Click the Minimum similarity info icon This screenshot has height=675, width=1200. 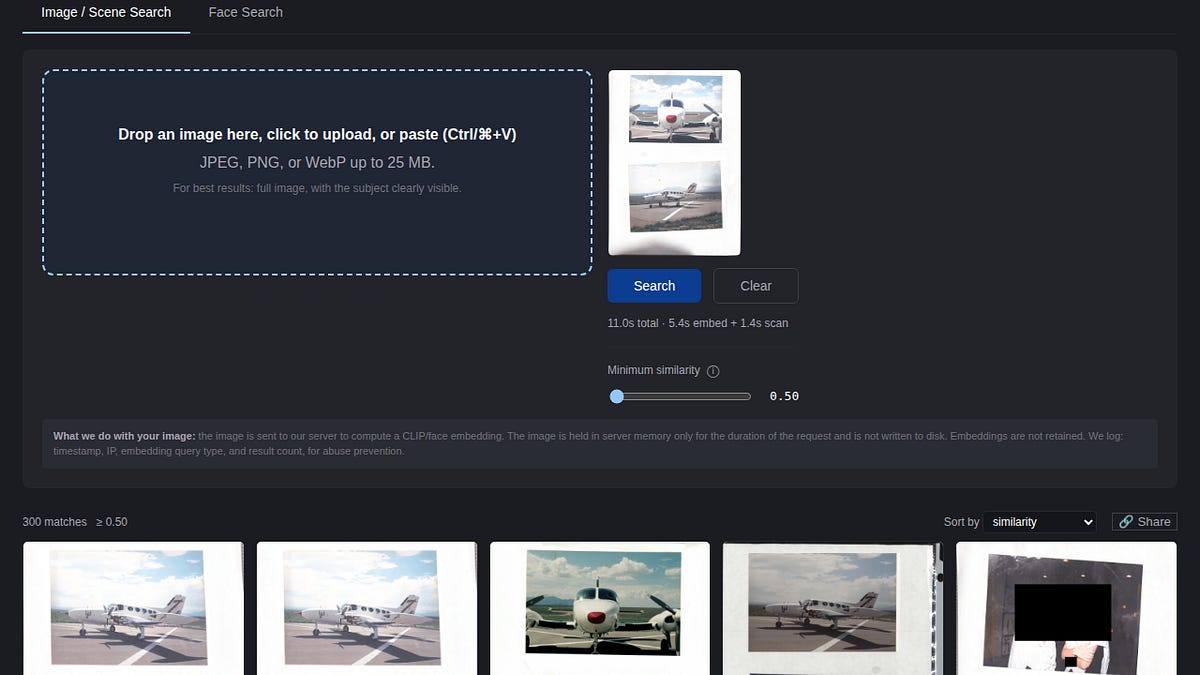click(x=713, y=371)
